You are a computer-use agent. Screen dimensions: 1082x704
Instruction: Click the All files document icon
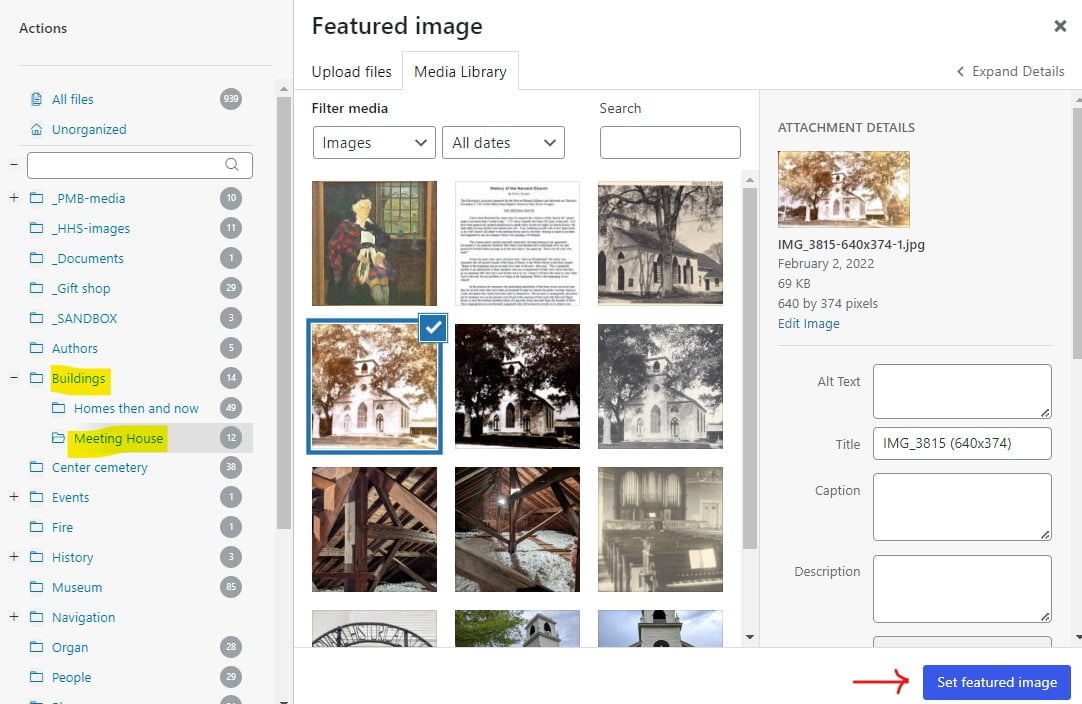click(x=37, y=99)
